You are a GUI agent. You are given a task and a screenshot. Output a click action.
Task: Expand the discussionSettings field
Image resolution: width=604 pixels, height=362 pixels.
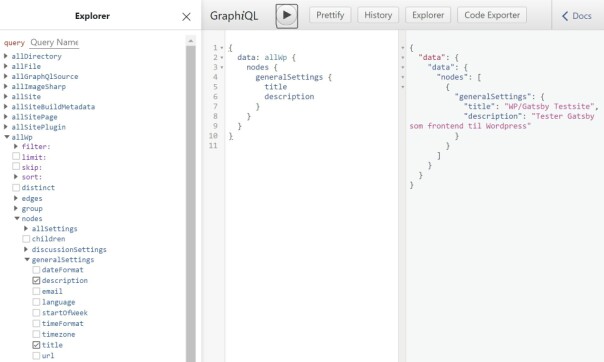pyautogui.click(x=26, y=249)
